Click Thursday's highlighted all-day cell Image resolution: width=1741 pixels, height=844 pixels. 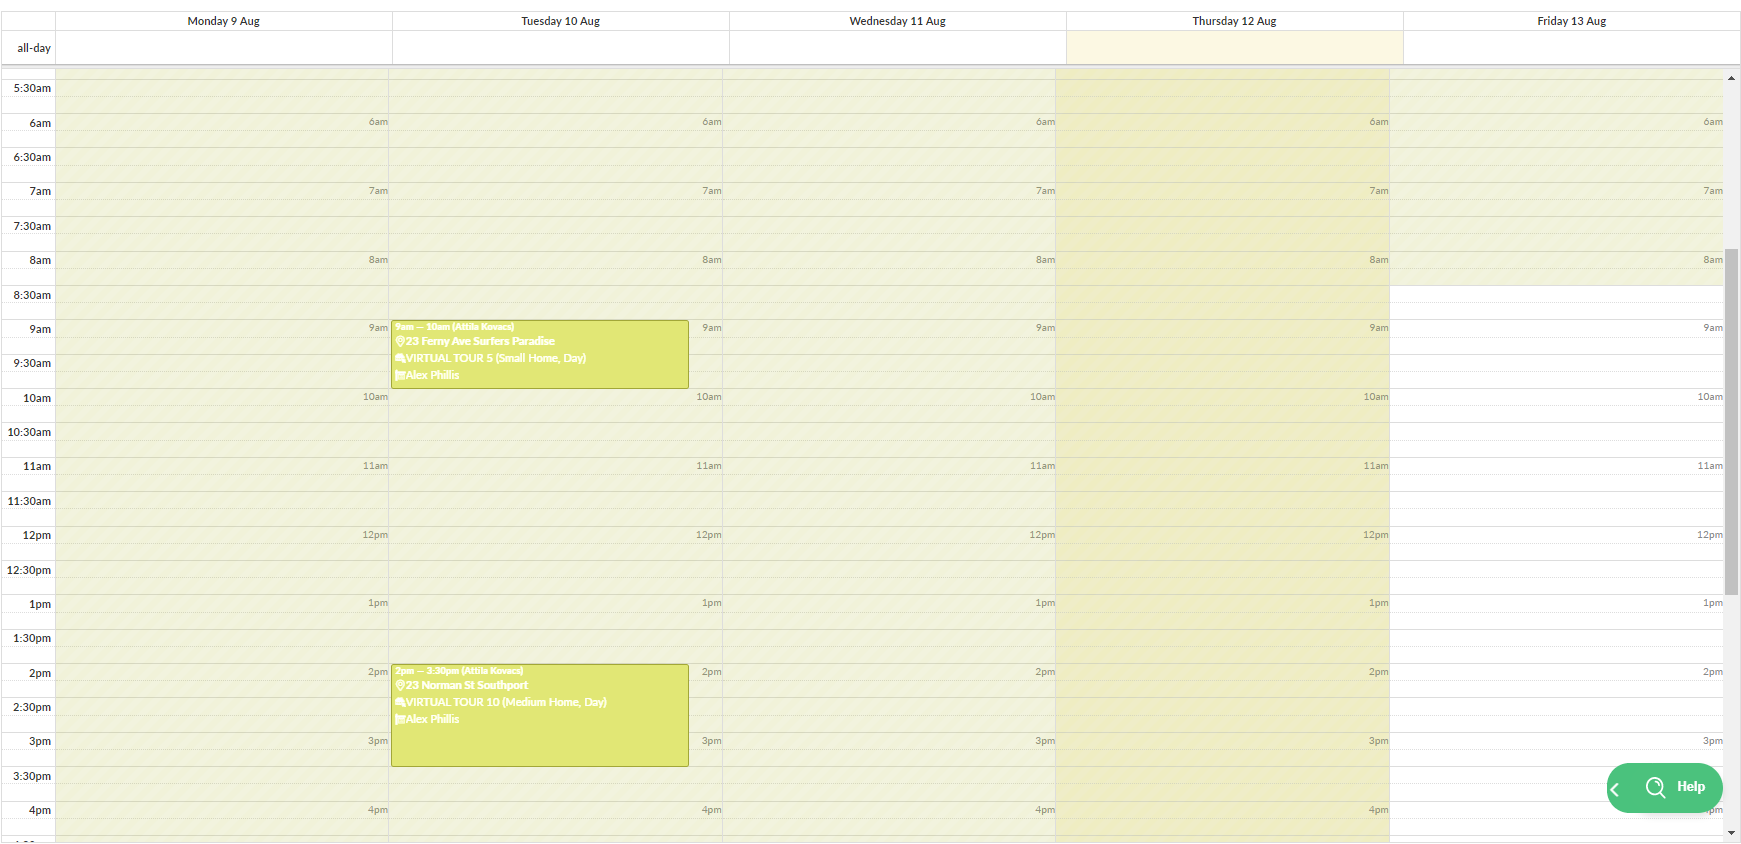pos(1234,48)
